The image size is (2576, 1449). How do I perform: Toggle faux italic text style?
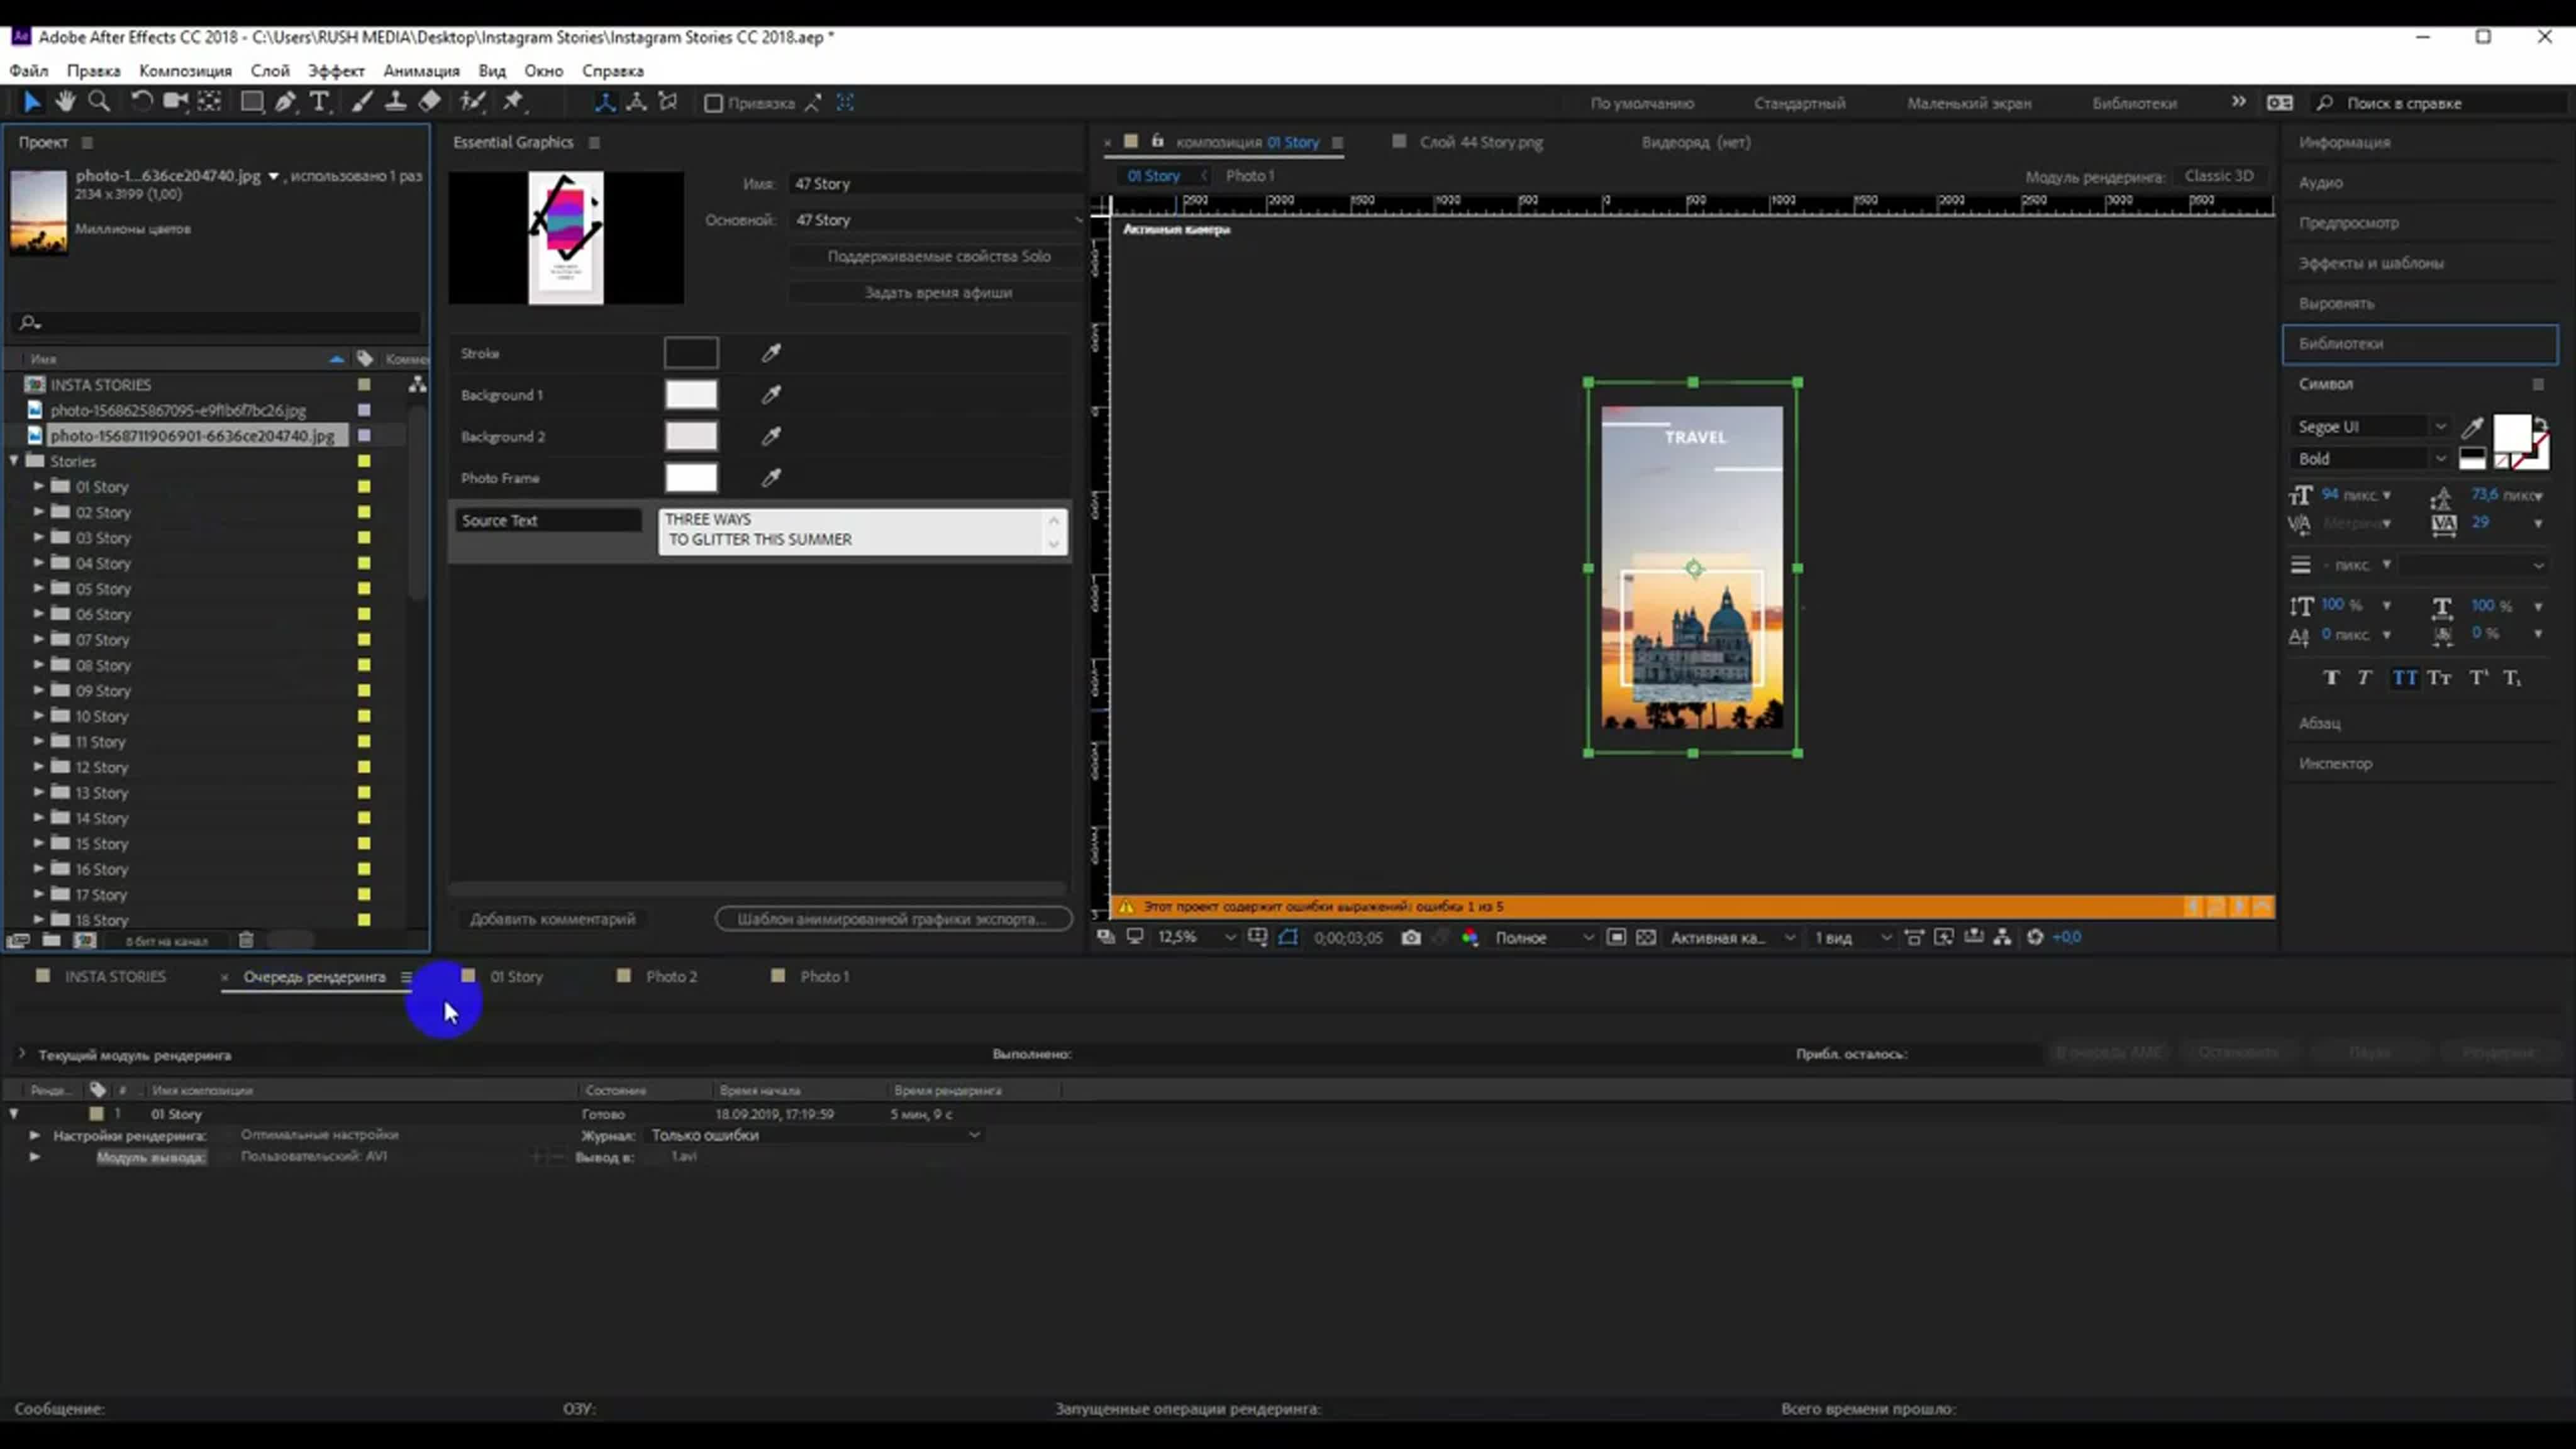tap(2364, 678)
